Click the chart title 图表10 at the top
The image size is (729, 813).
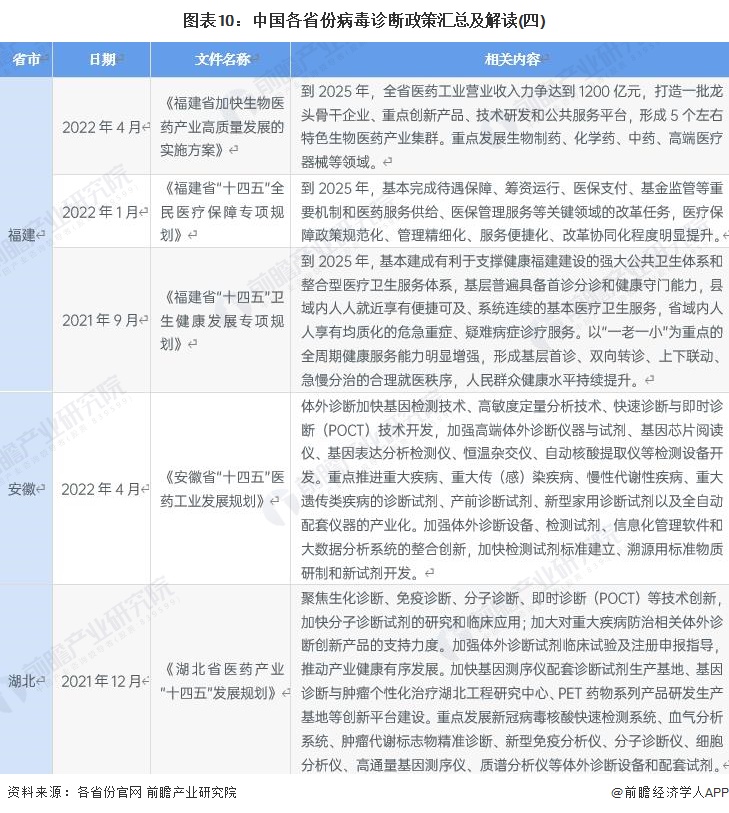[x=364, y=19]
